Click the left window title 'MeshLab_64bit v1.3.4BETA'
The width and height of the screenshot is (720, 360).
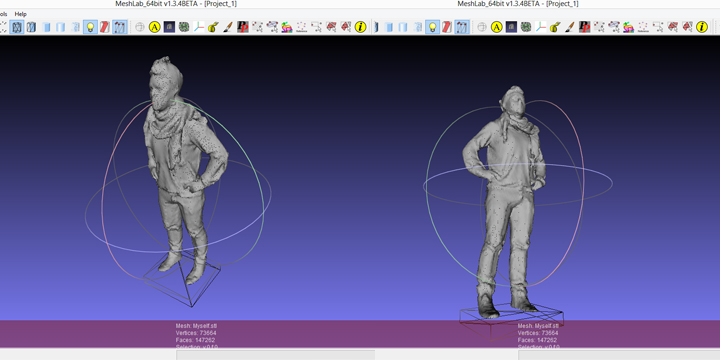[x=158, y=4]
